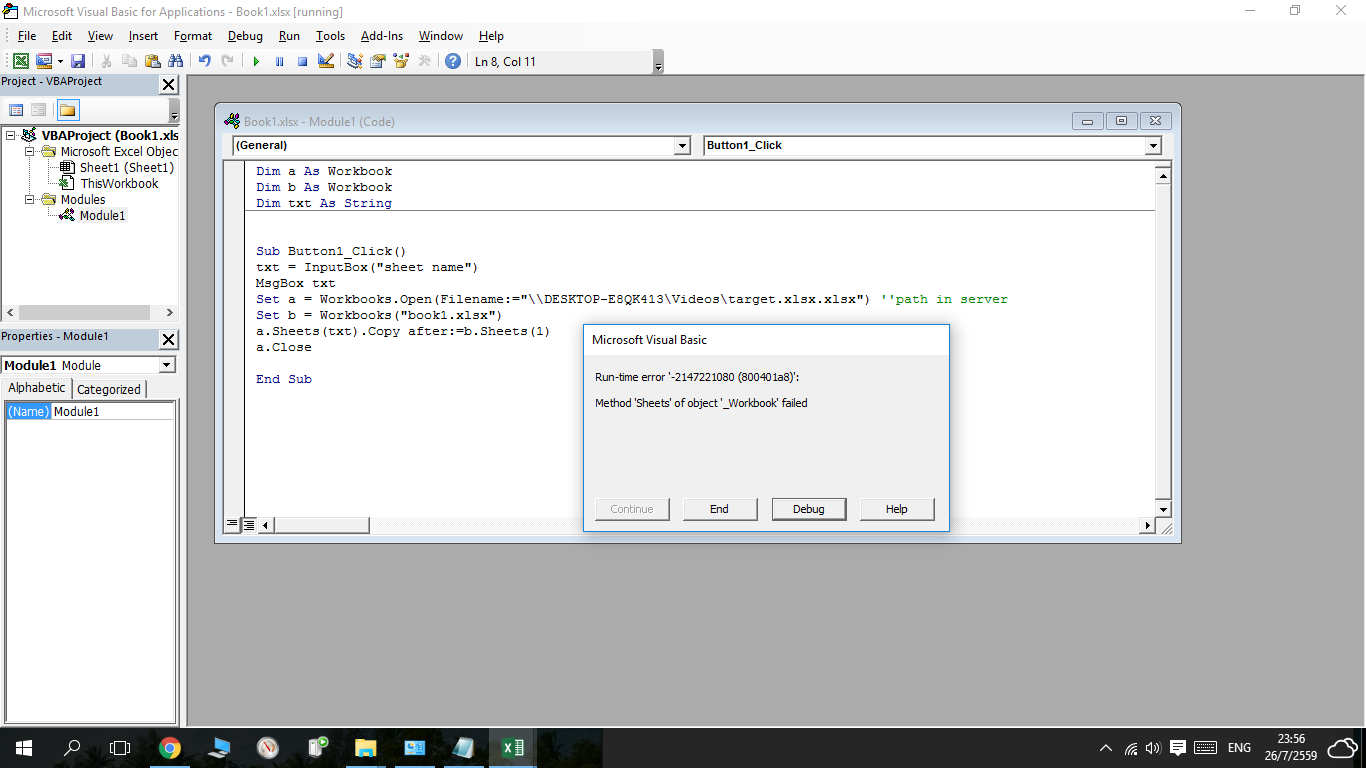Image resolution: width=1366 pixels, height=768 pixels.
Task: Switch to the Categorized properties tab
Action: [109, 390]
